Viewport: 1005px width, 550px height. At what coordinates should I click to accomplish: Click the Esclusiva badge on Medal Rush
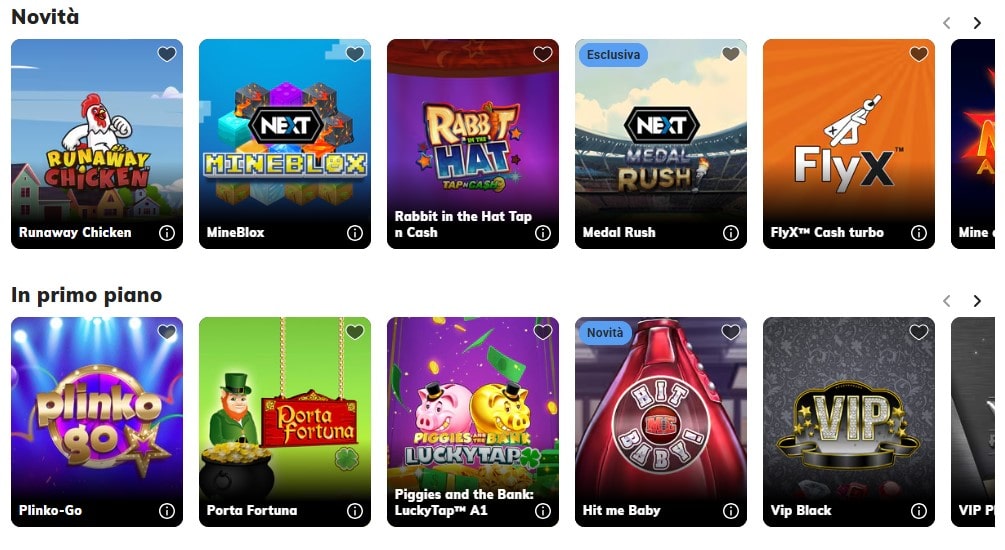tap(613, 54)
